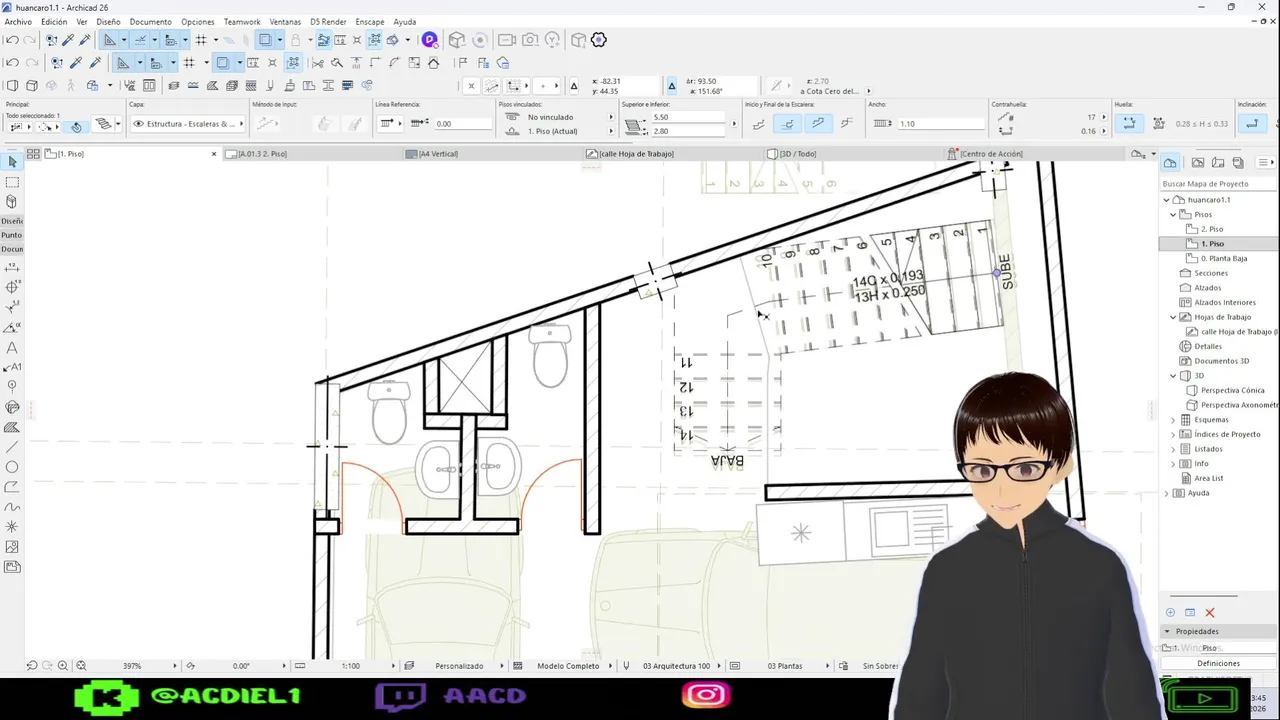Viewport: 1280px width, 720px height.
Task: Click the house icon in second toolbar row
Action: point(433,63)
